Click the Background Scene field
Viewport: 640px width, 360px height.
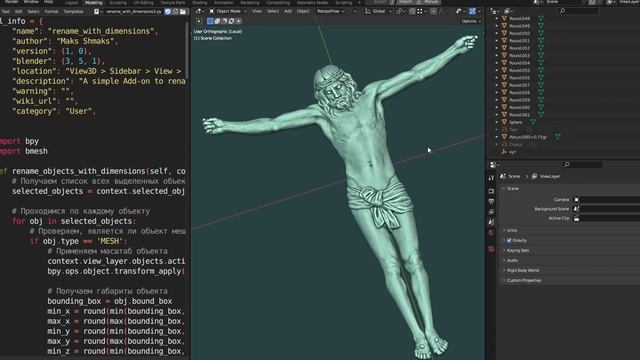pos(607,209)
